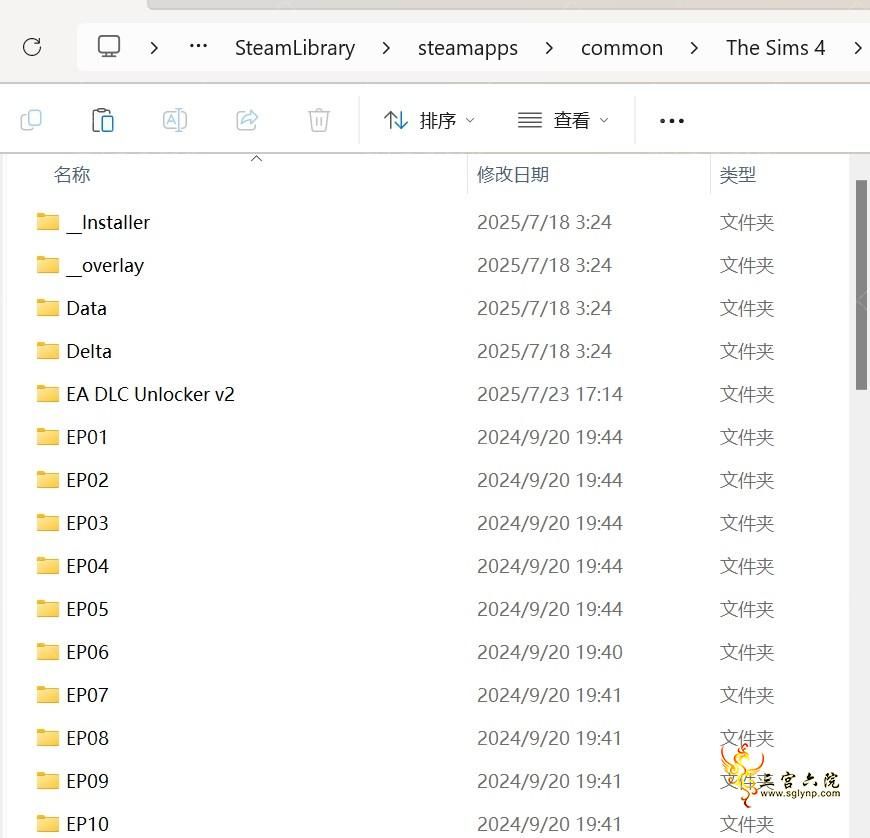870x838 pixels.
Task: Expand chevron after common
Action: point(694,48)
